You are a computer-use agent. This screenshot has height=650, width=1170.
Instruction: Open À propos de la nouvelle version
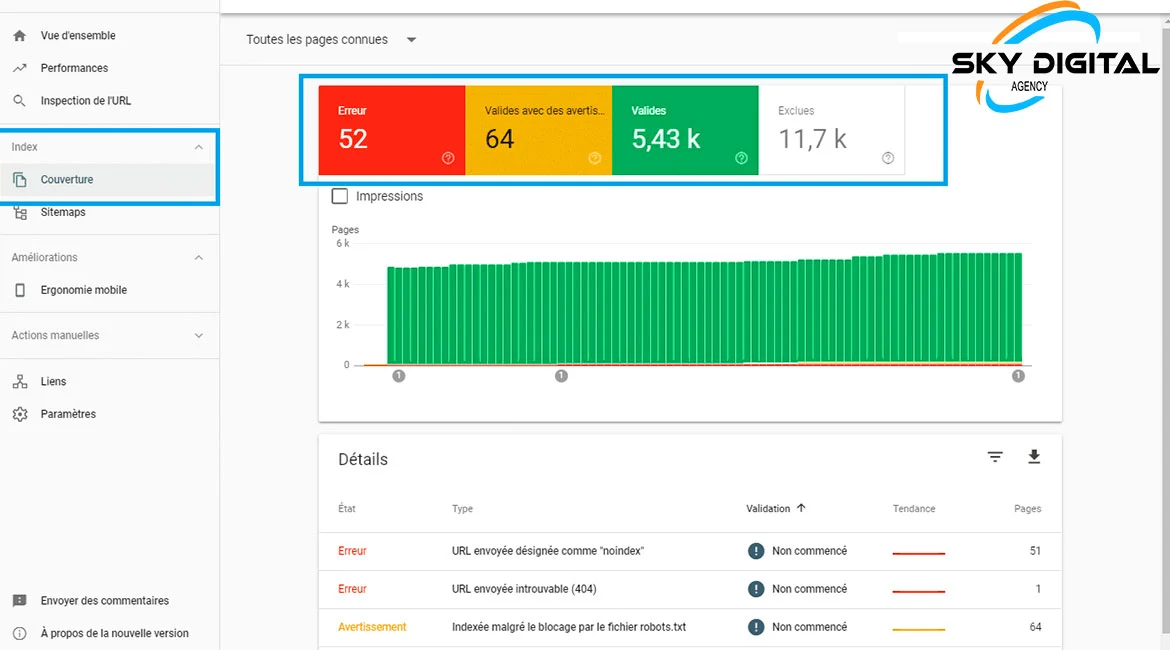click(x=114, y=633)
